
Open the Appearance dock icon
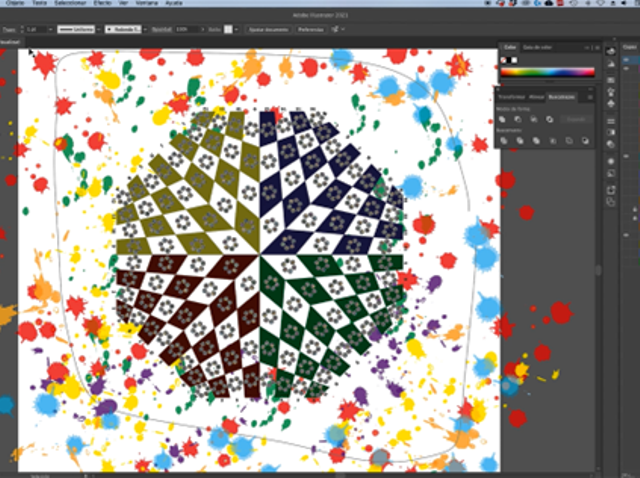click(x=611, y=161)
